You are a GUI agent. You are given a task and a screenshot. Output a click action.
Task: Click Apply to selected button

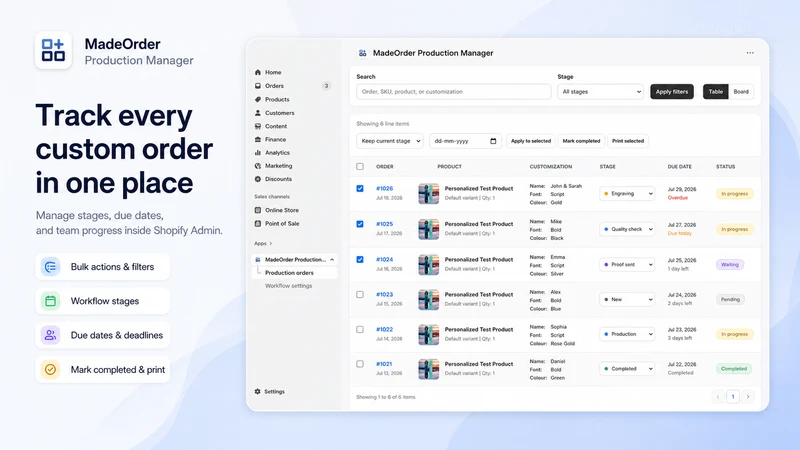tap(531, 141)
